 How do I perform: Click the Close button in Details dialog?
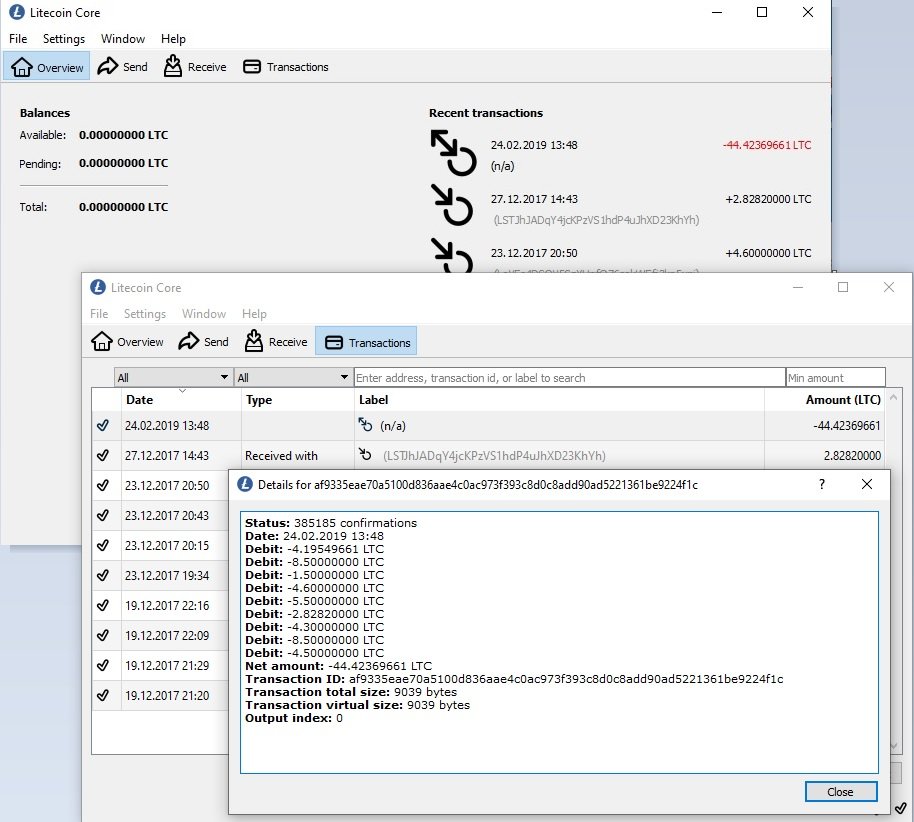pyautogui.click(x=841, y=792)
